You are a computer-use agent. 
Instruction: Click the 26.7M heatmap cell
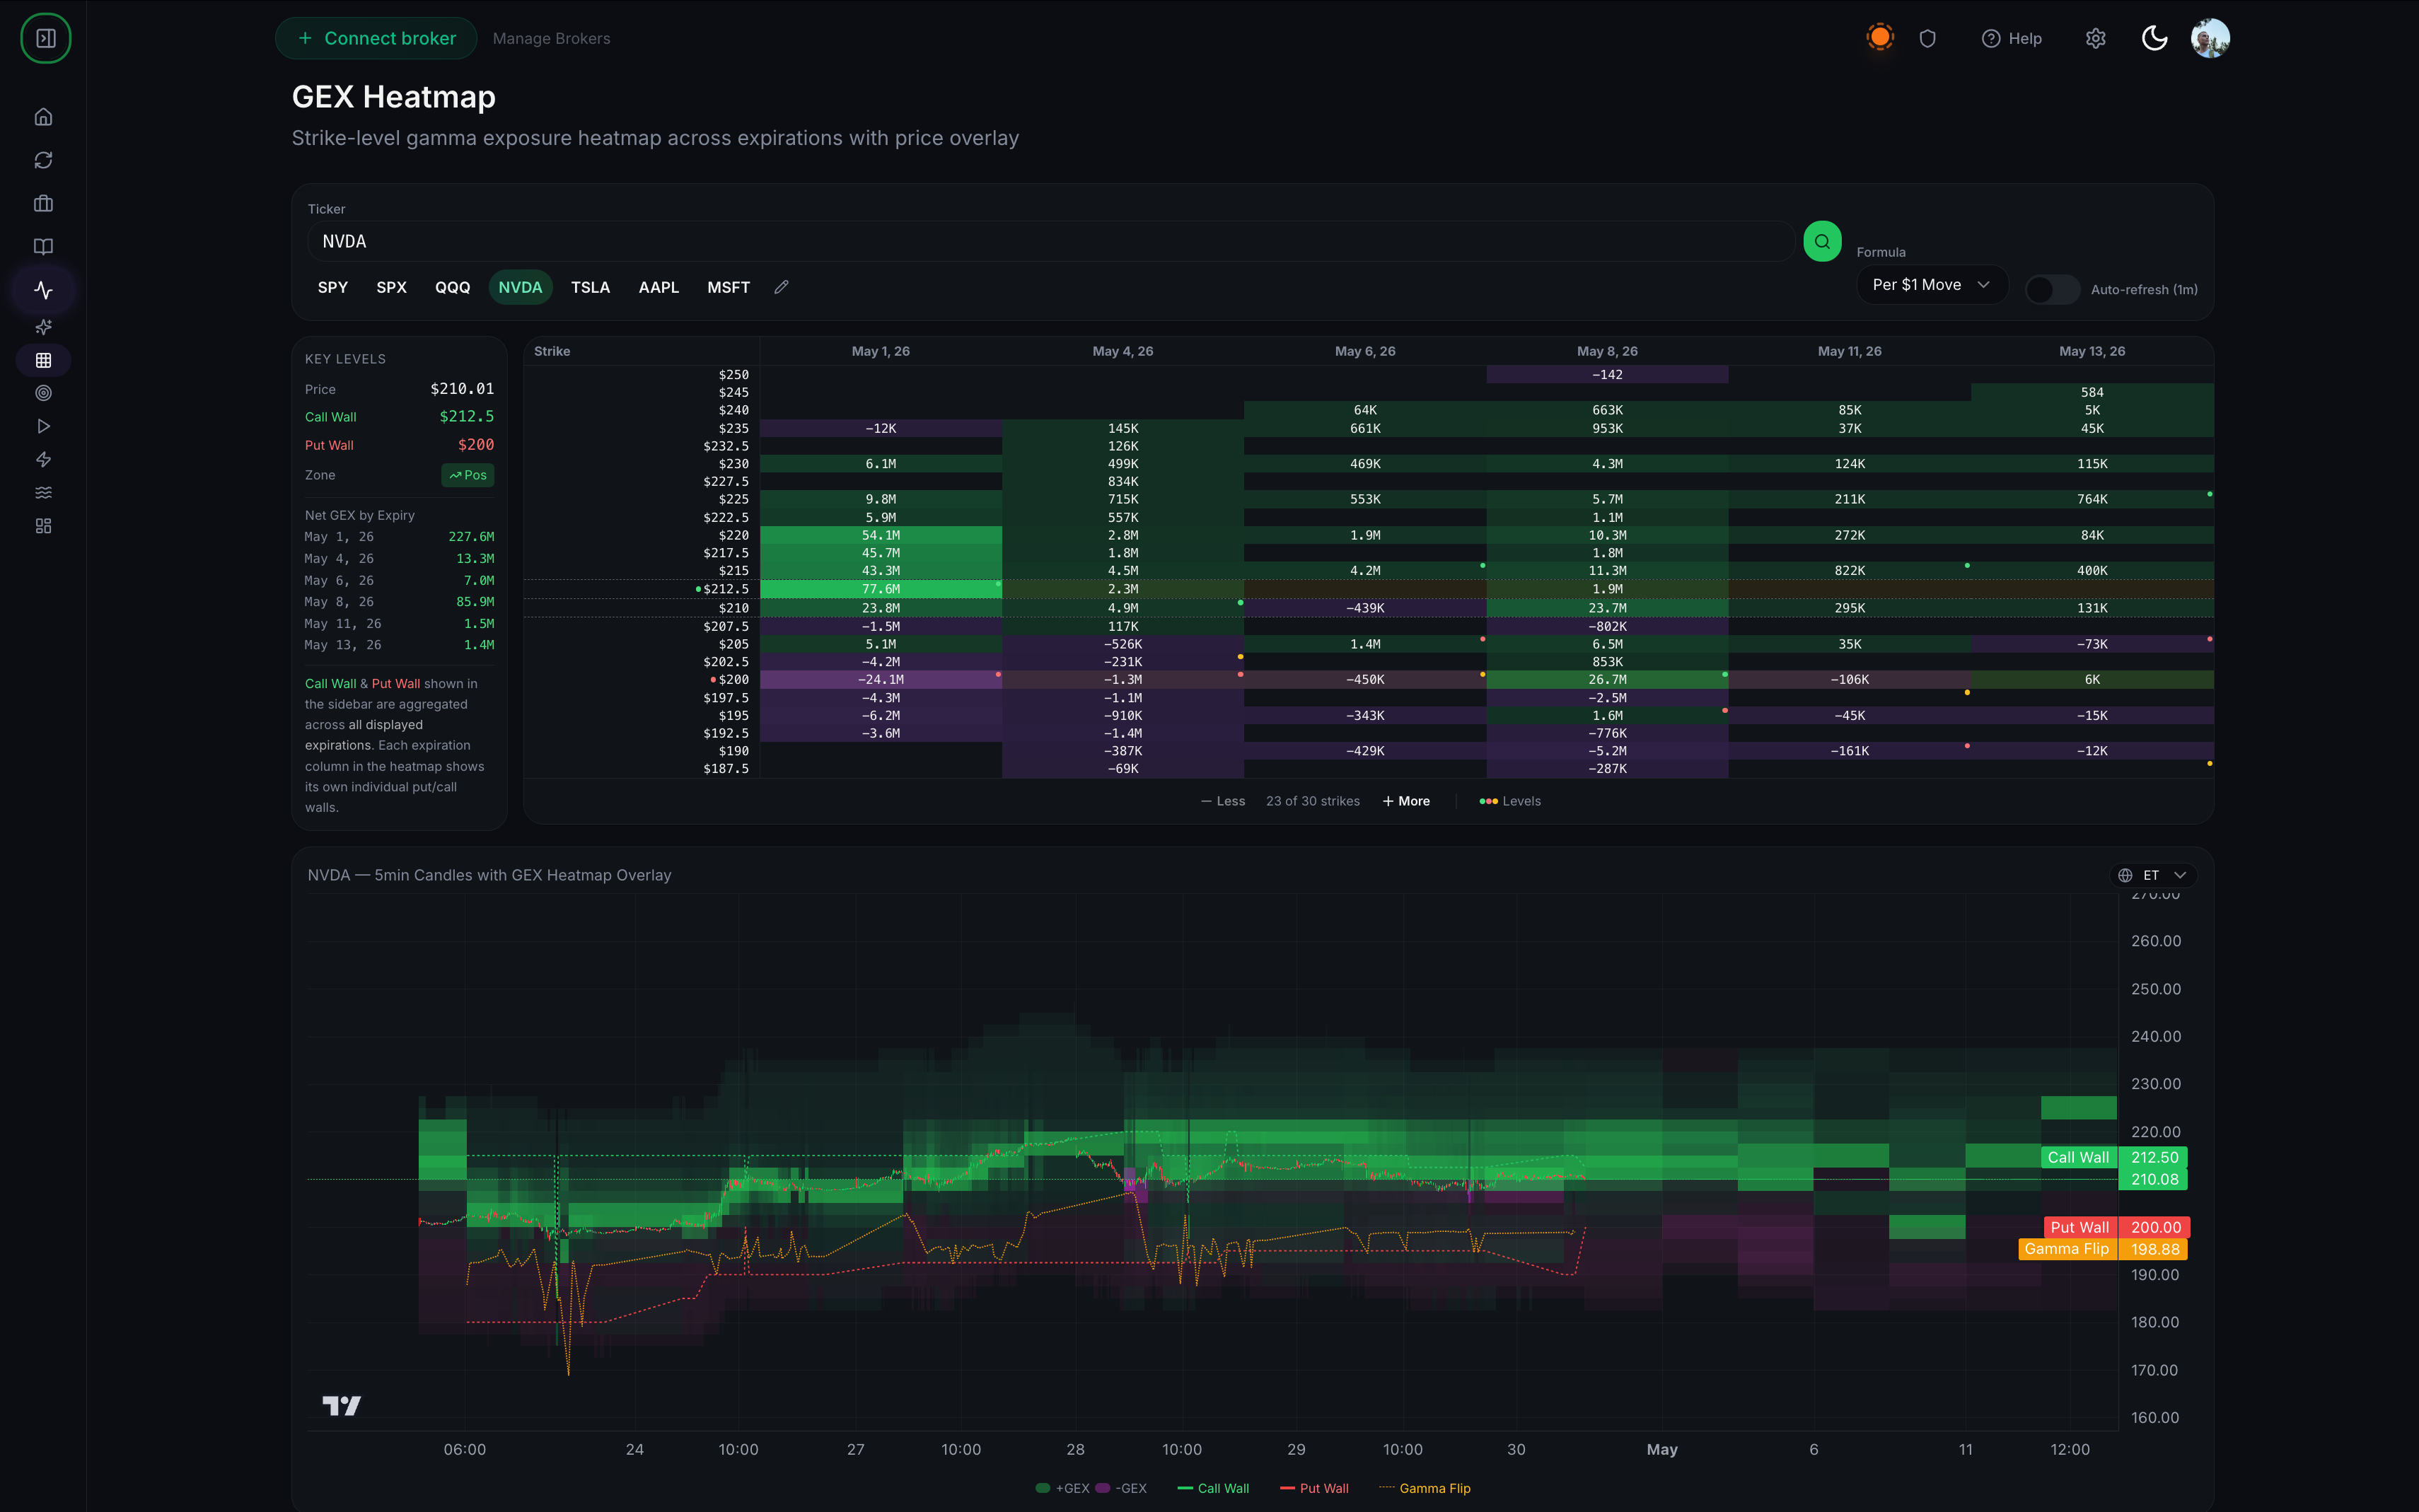pos(1607,679)
